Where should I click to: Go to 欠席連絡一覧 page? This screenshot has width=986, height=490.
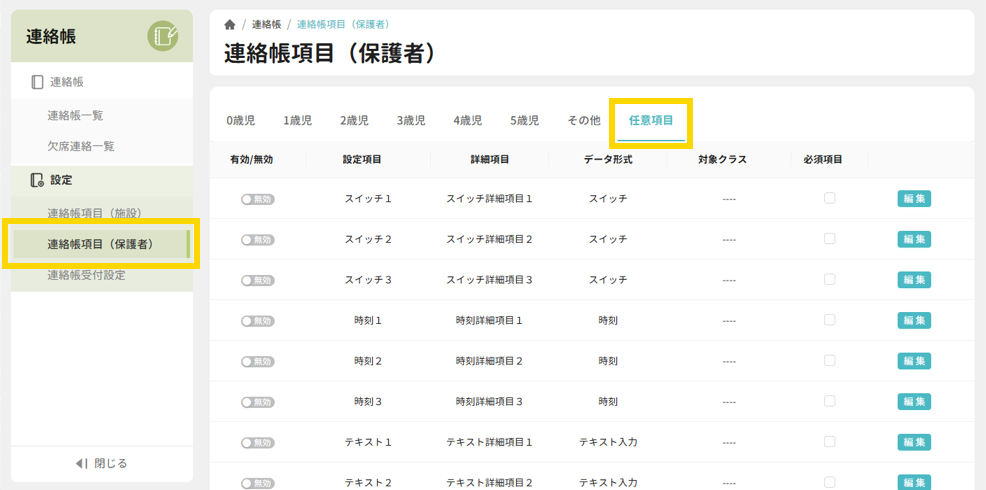point(81,146)
